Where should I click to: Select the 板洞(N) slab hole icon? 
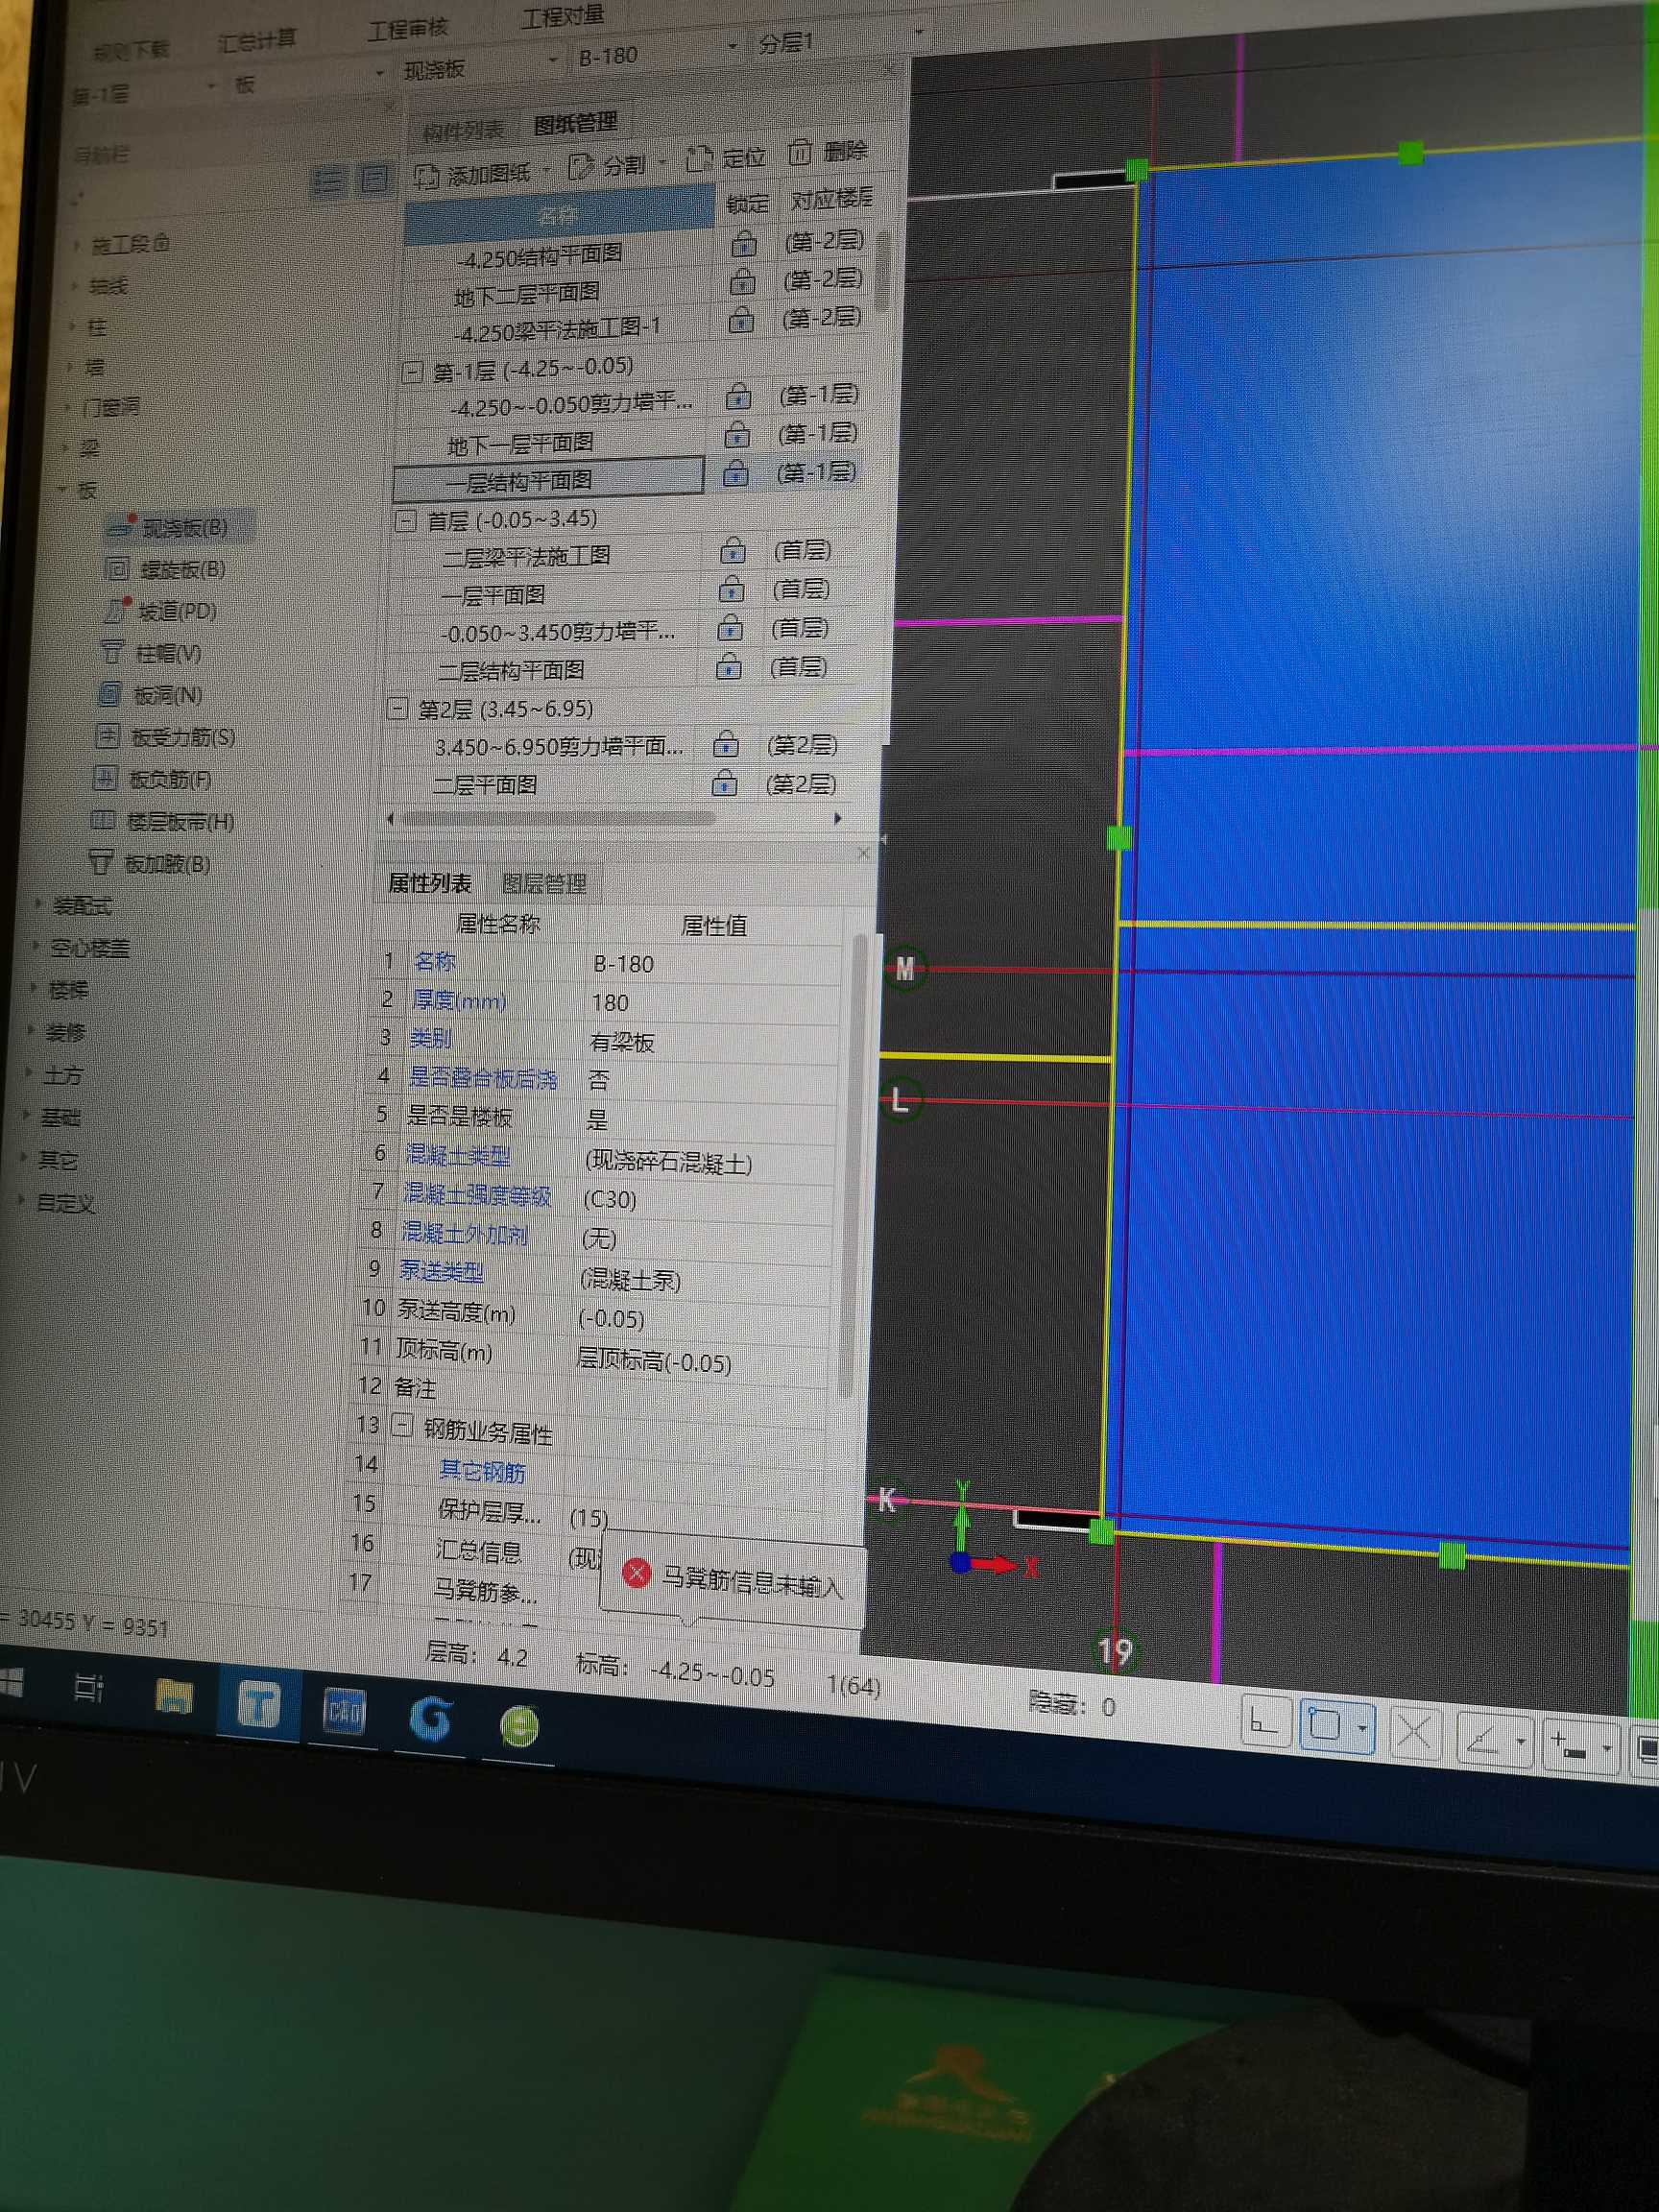tap(109, 693)
